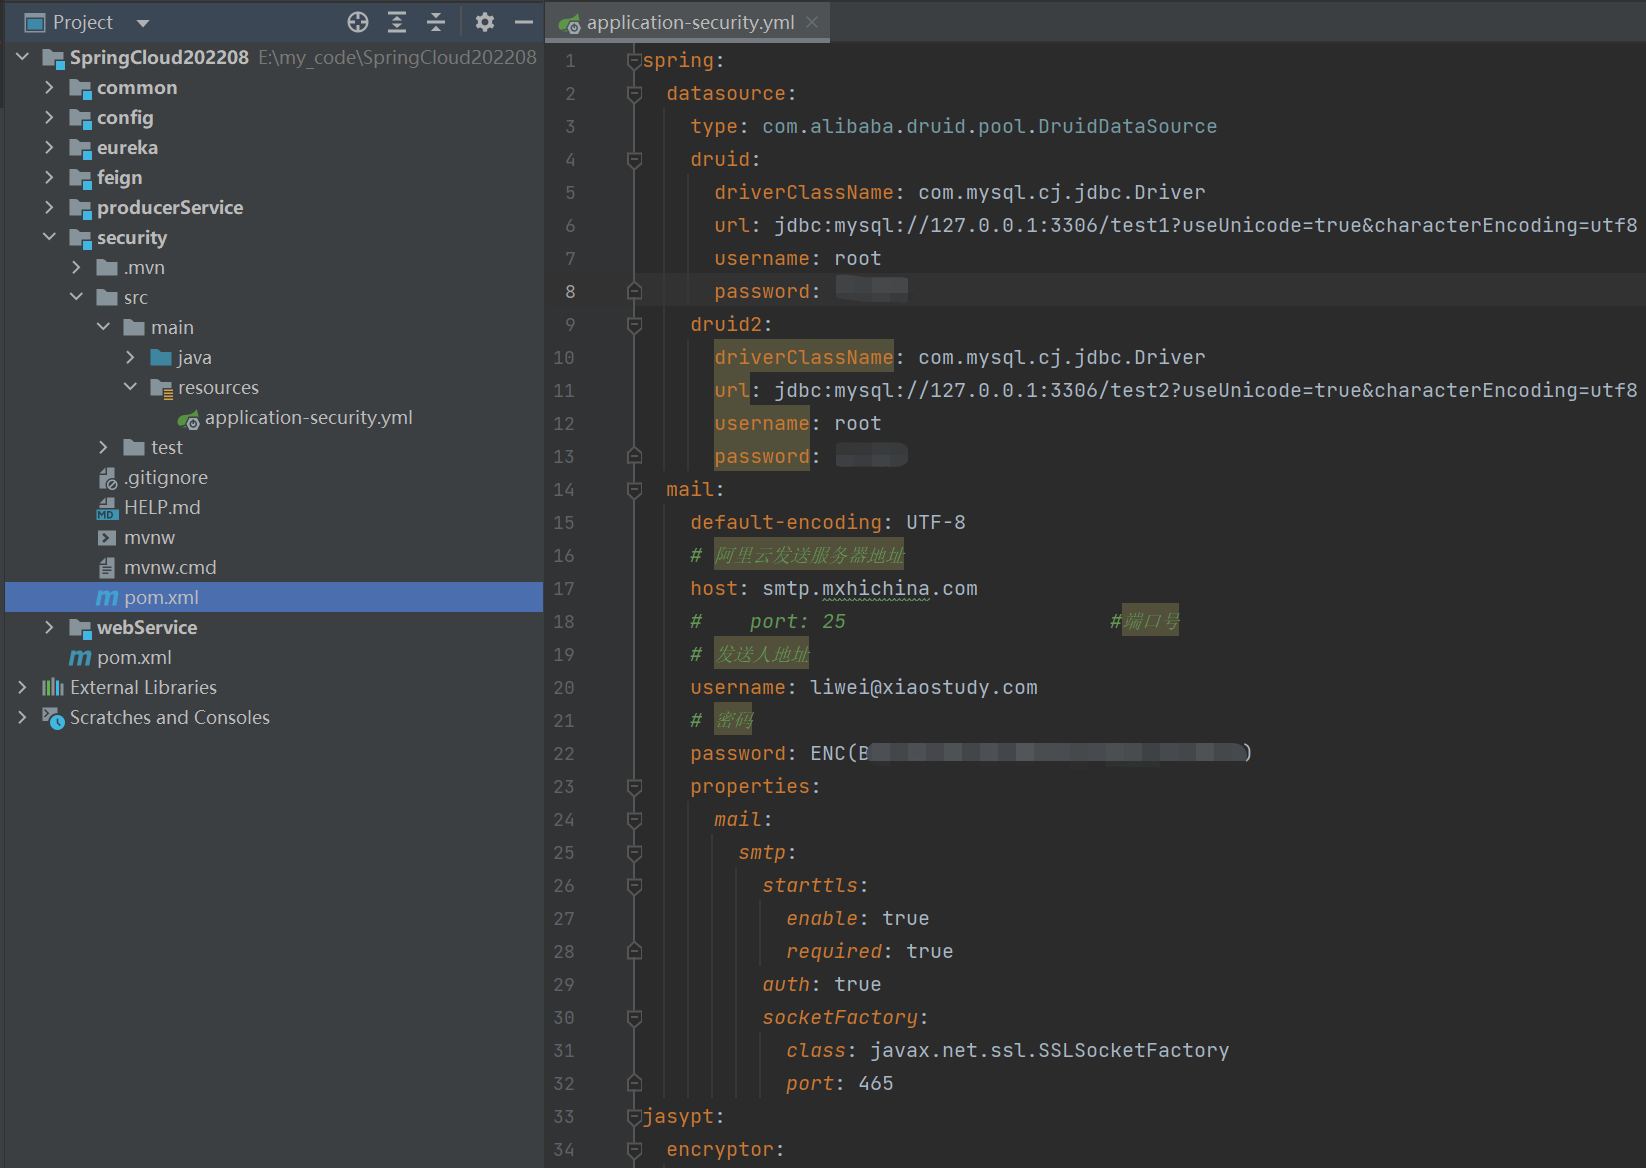Select the root pom.xml file
1646x1168 pixels.
pyautogui.click(x=134, y=657)
